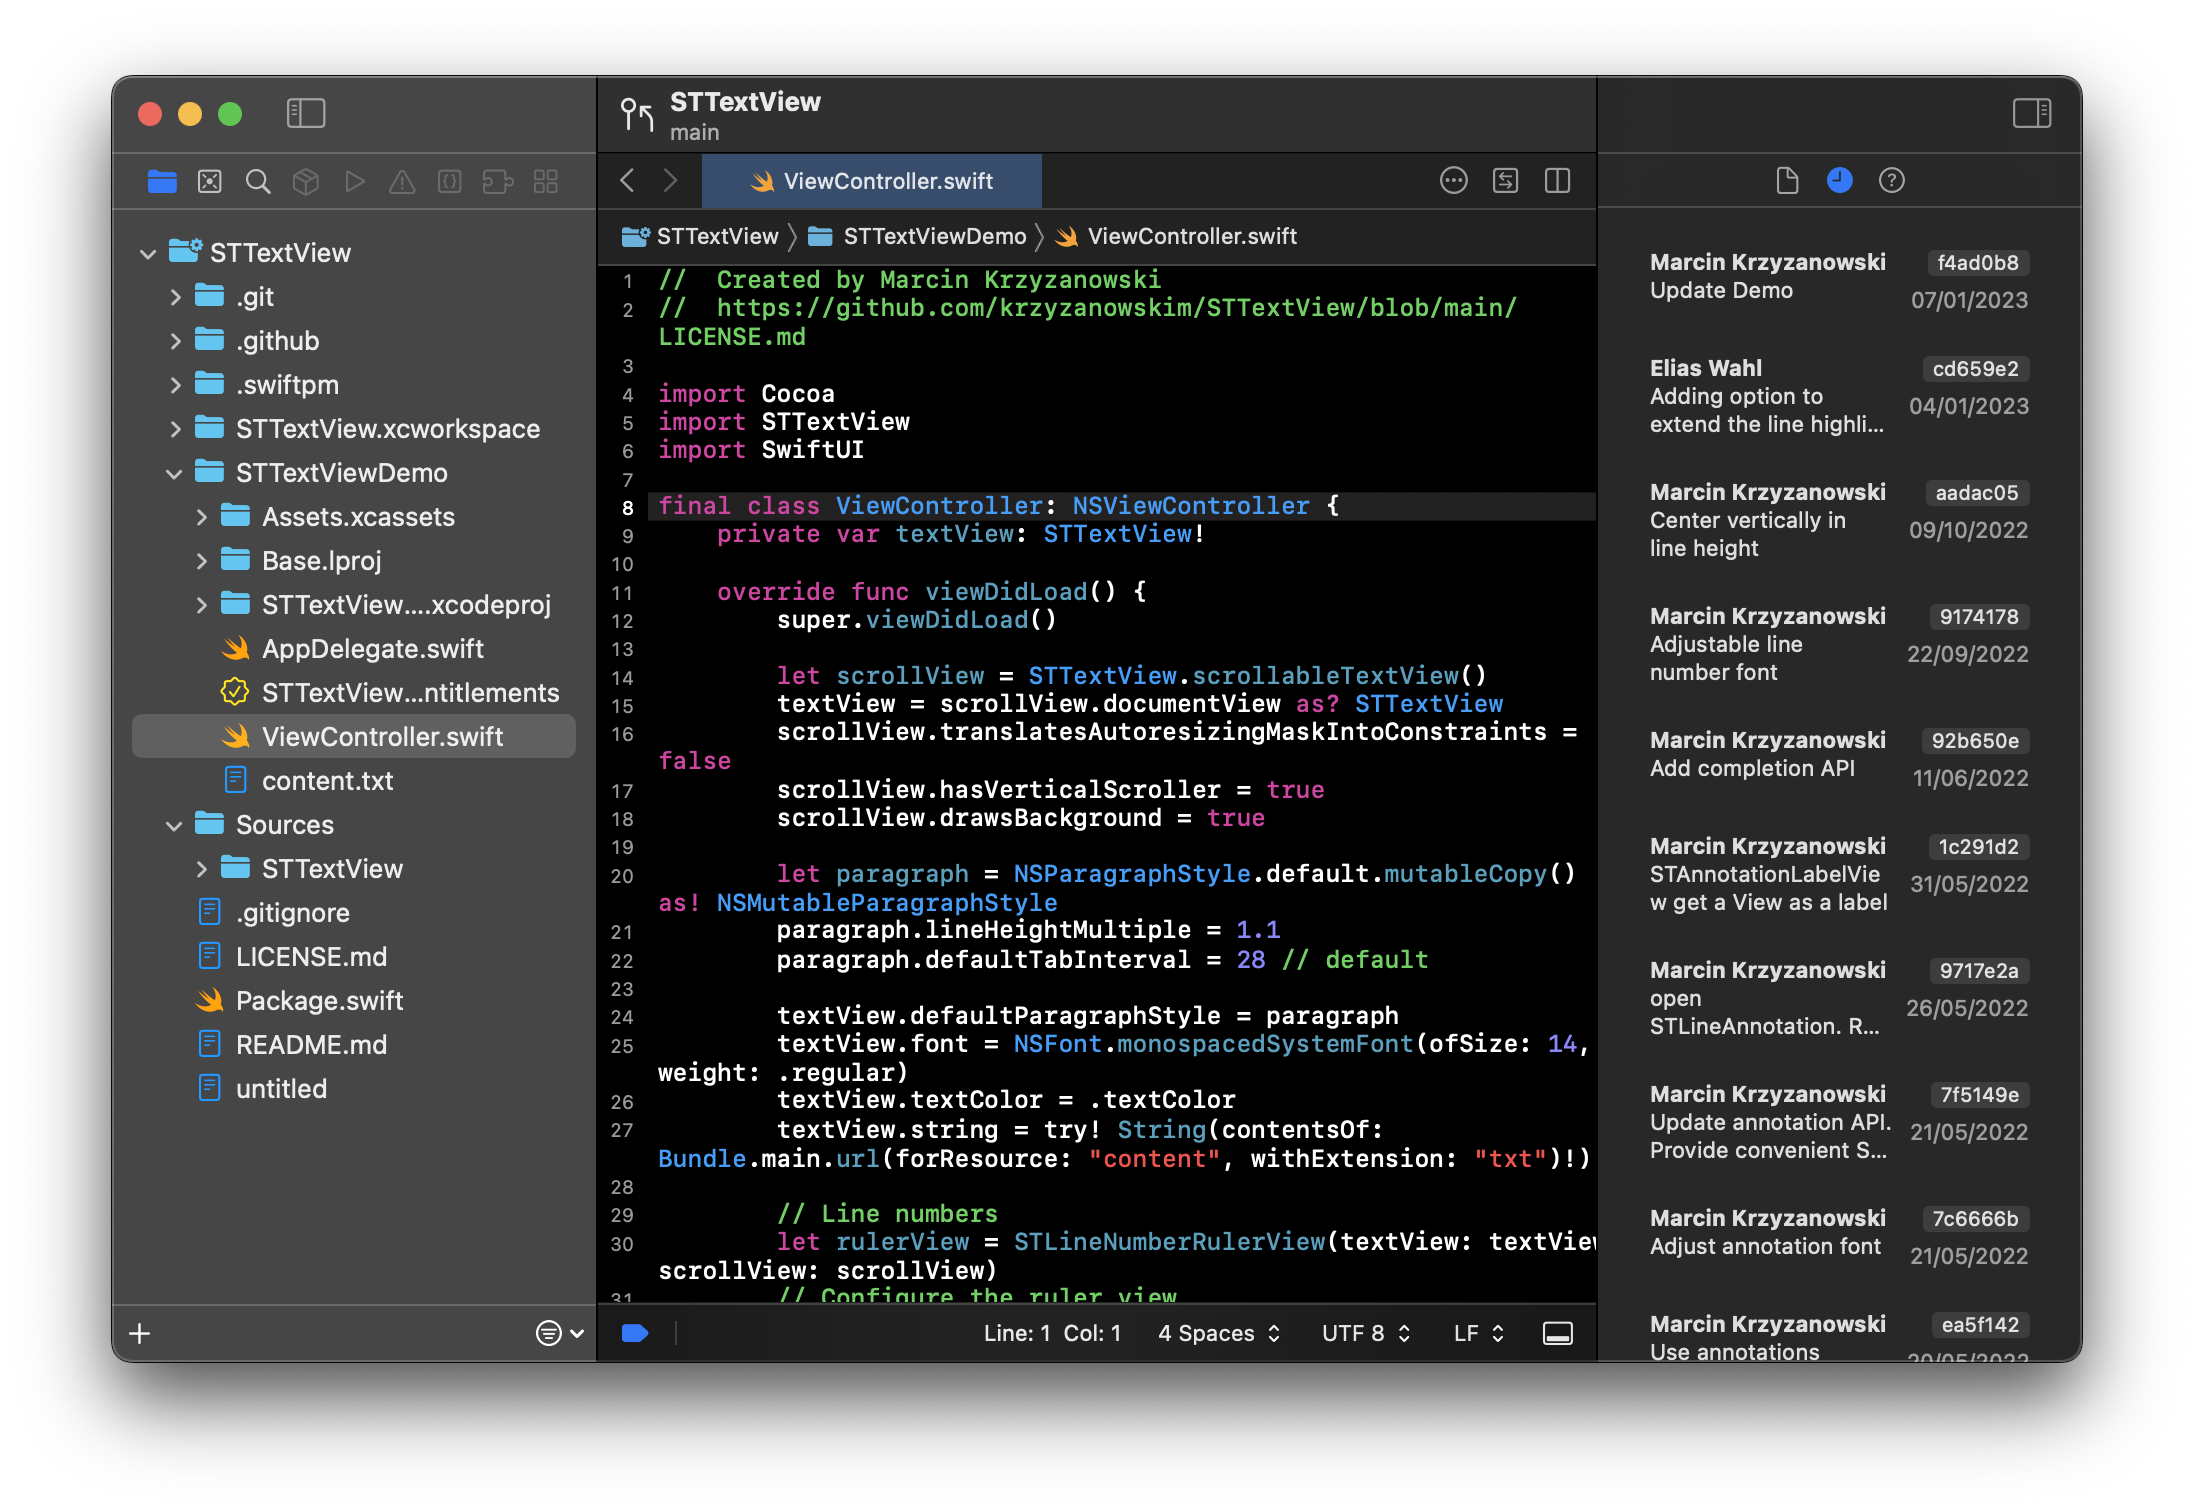Open the debug navigator brackets icon
This screenshot has height=1510, width=2194.
point(450,181)
